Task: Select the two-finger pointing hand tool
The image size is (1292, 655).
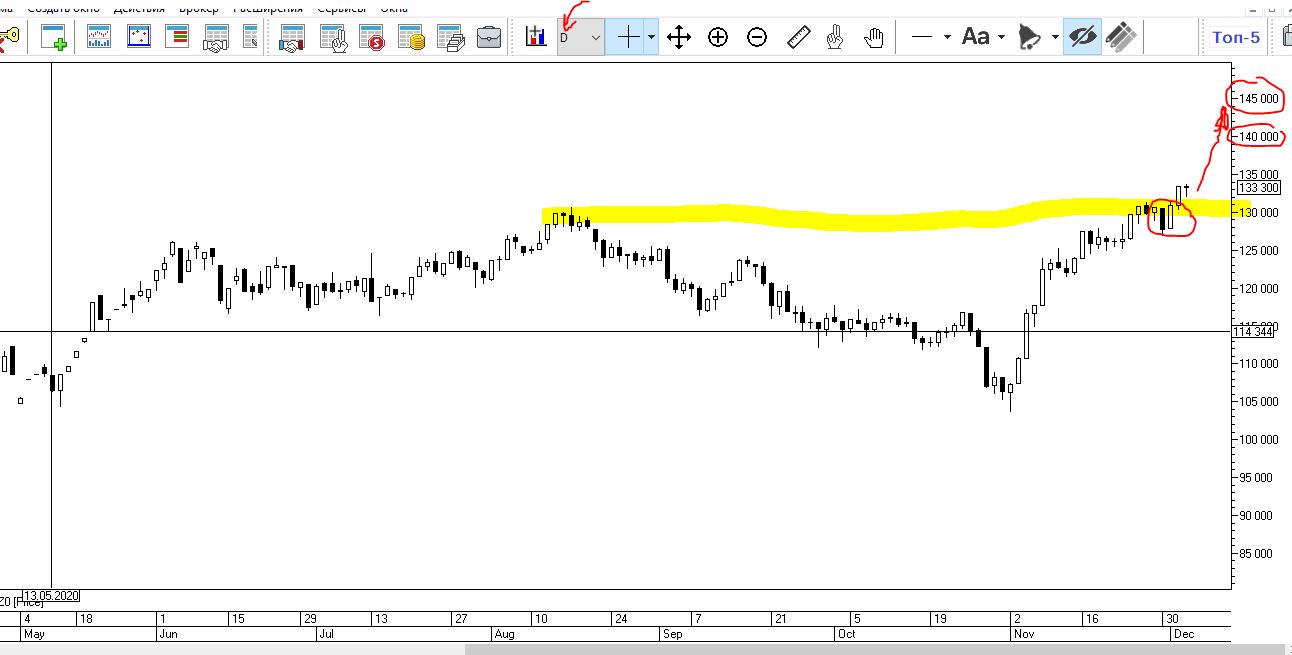Action: point(836,38)
